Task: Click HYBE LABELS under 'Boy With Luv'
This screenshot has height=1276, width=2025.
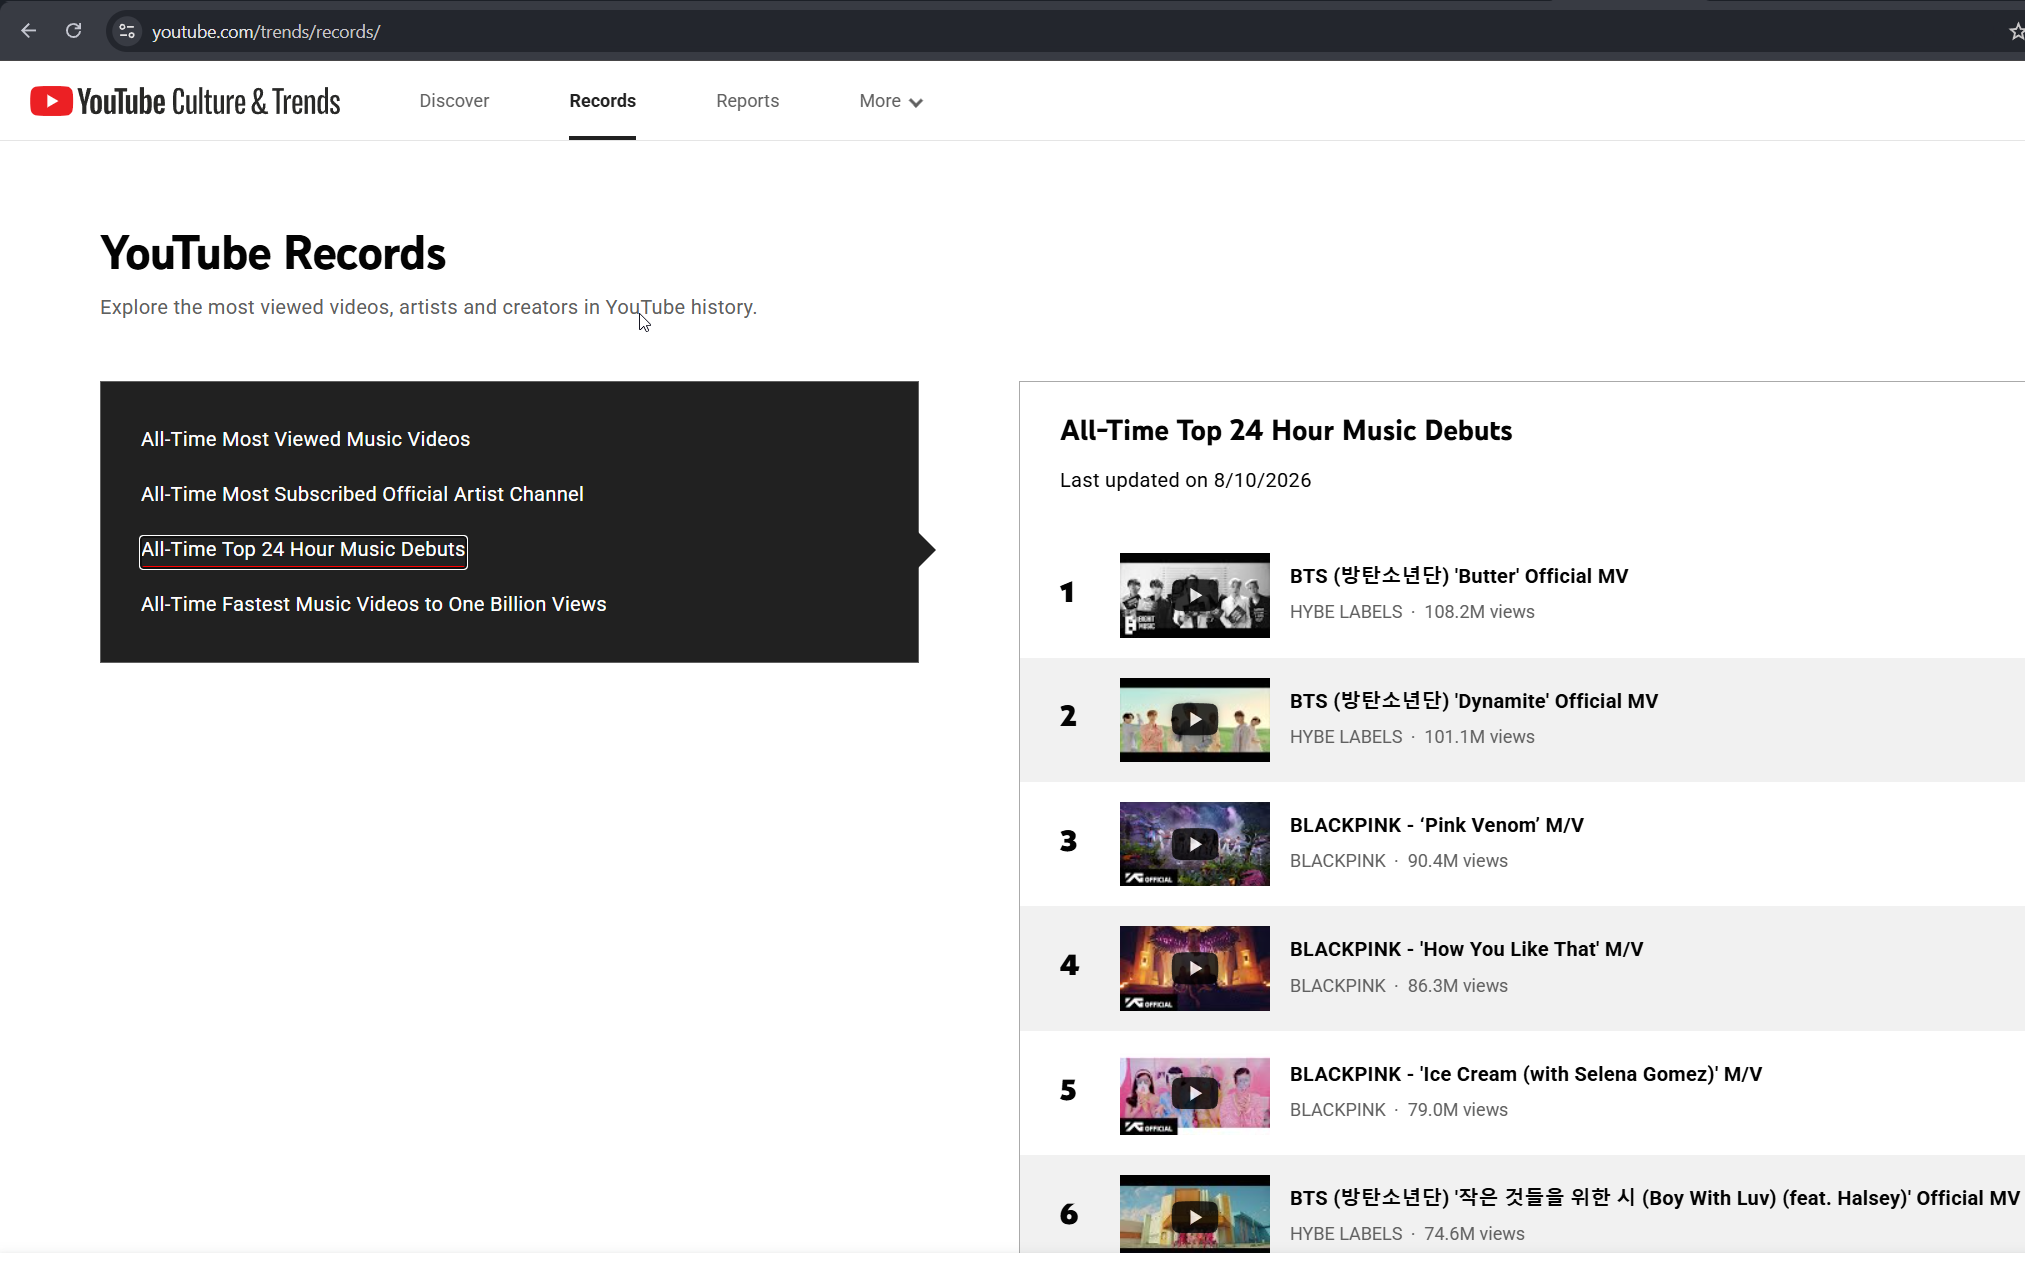Action: tap(1346, 1234)
